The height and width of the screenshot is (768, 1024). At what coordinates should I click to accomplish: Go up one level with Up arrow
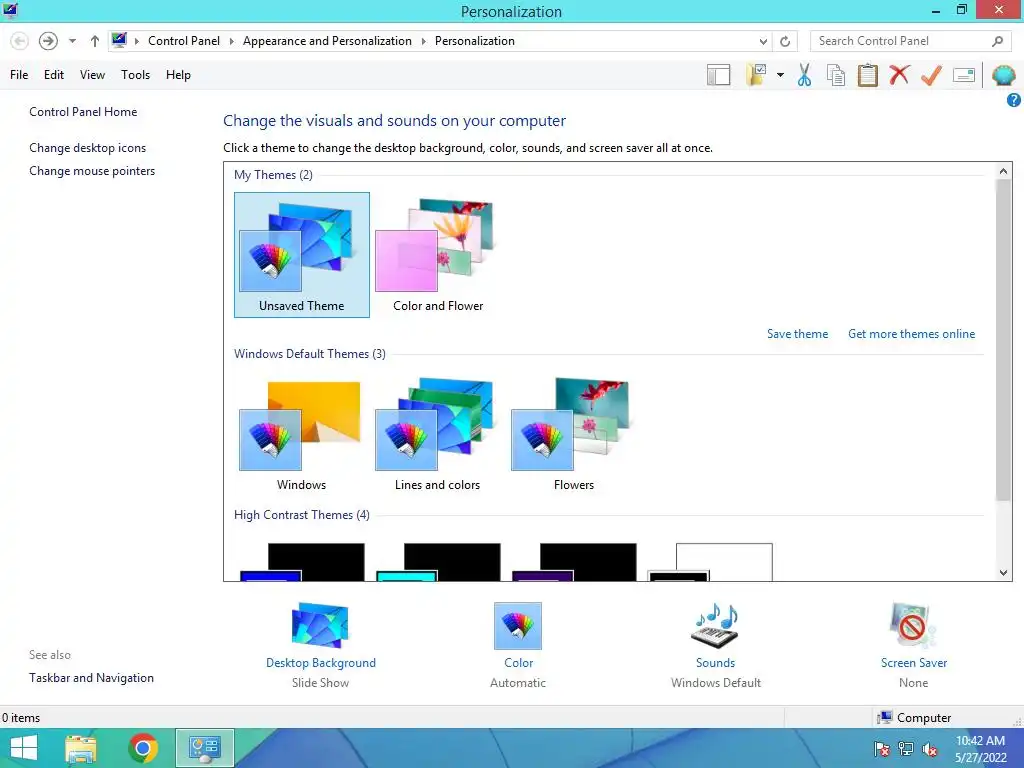[x=95, y=41]
